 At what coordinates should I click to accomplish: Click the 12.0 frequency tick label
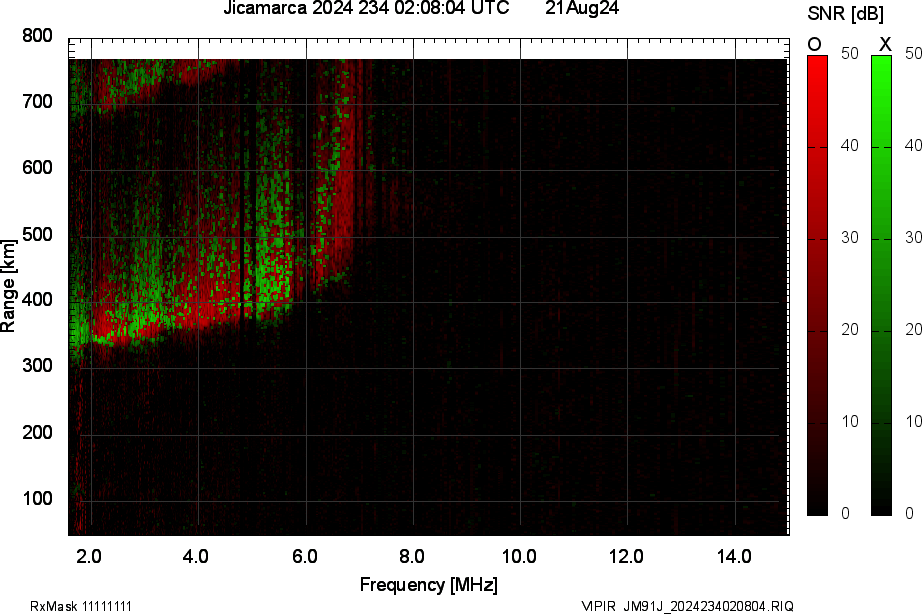(x=626, y=556)
